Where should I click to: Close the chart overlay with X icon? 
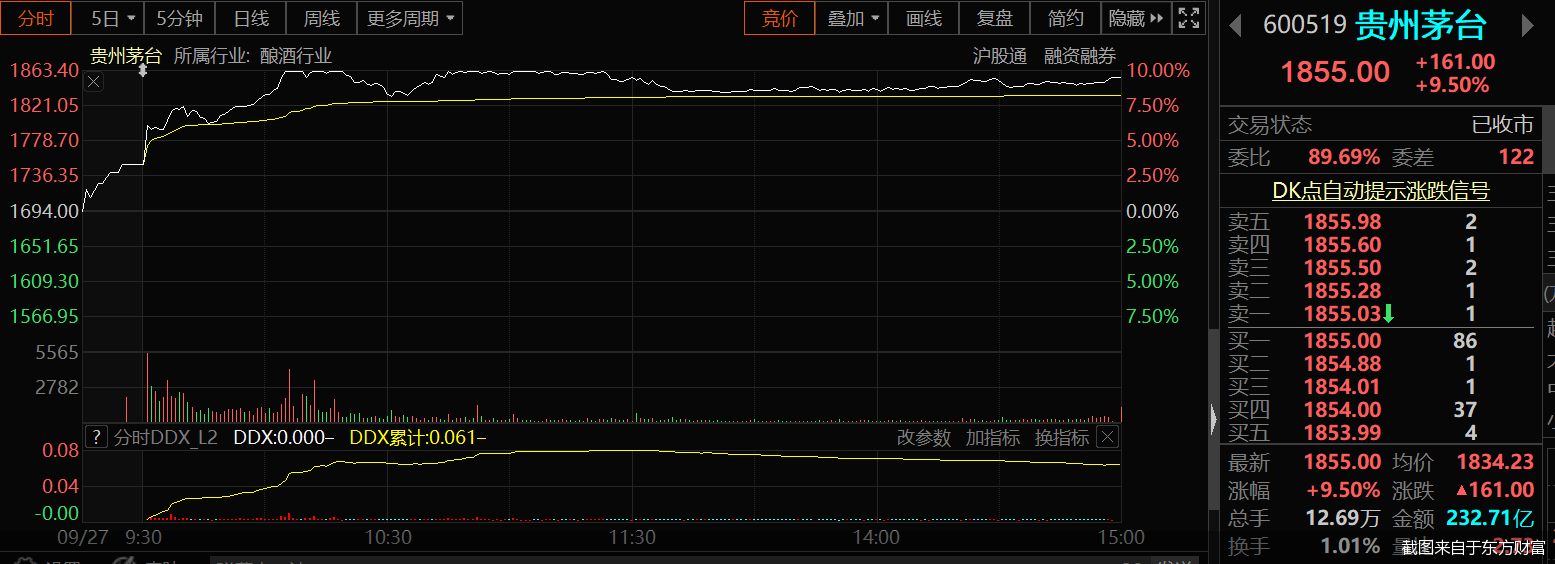pos(94,82)
